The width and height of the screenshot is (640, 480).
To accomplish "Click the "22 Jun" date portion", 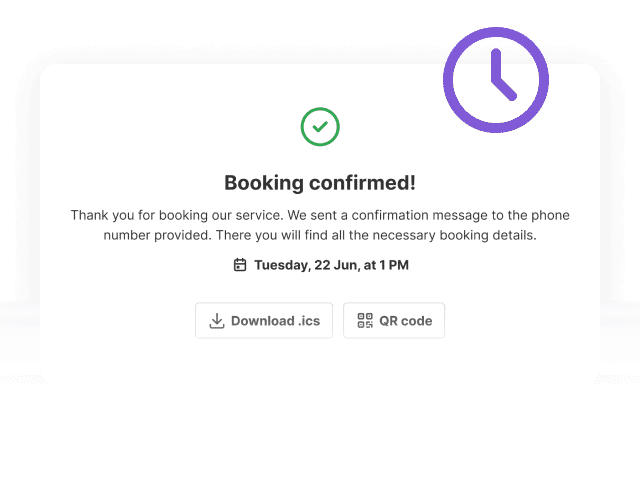I will click(336, 265).
